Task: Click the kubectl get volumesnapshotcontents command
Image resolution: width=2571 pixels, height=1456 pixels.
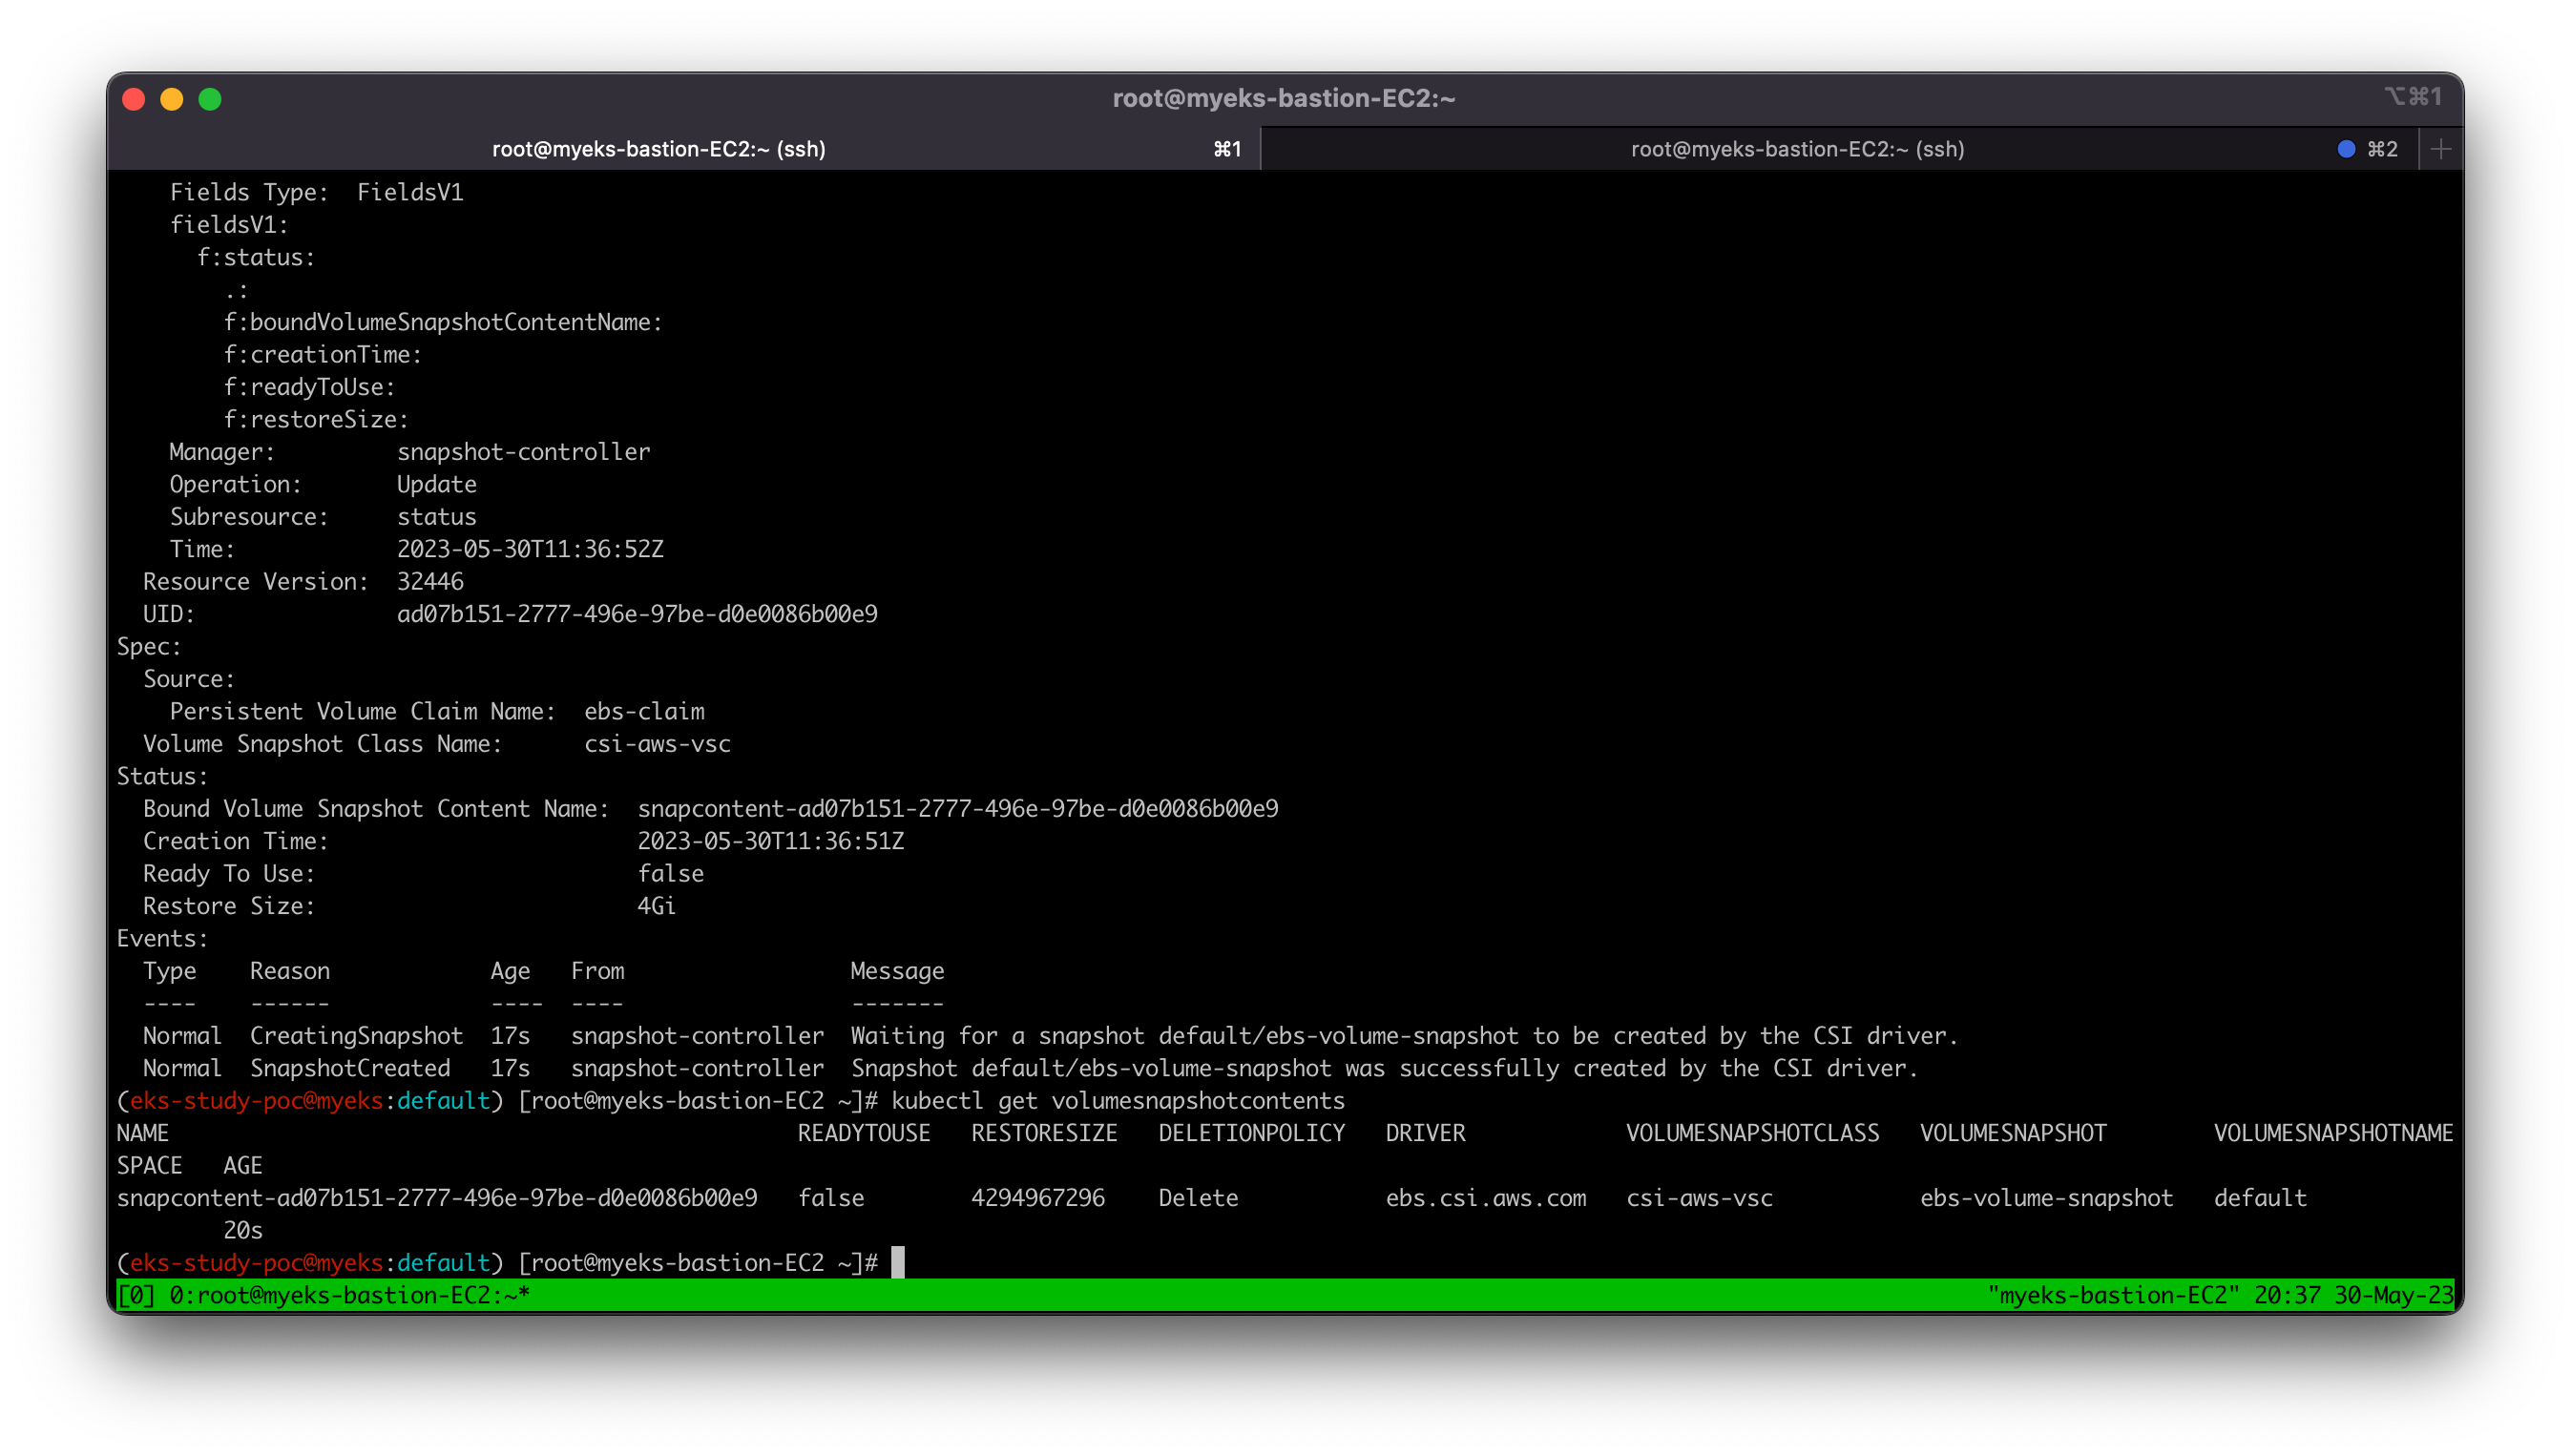Action: coord(1117,1100)
